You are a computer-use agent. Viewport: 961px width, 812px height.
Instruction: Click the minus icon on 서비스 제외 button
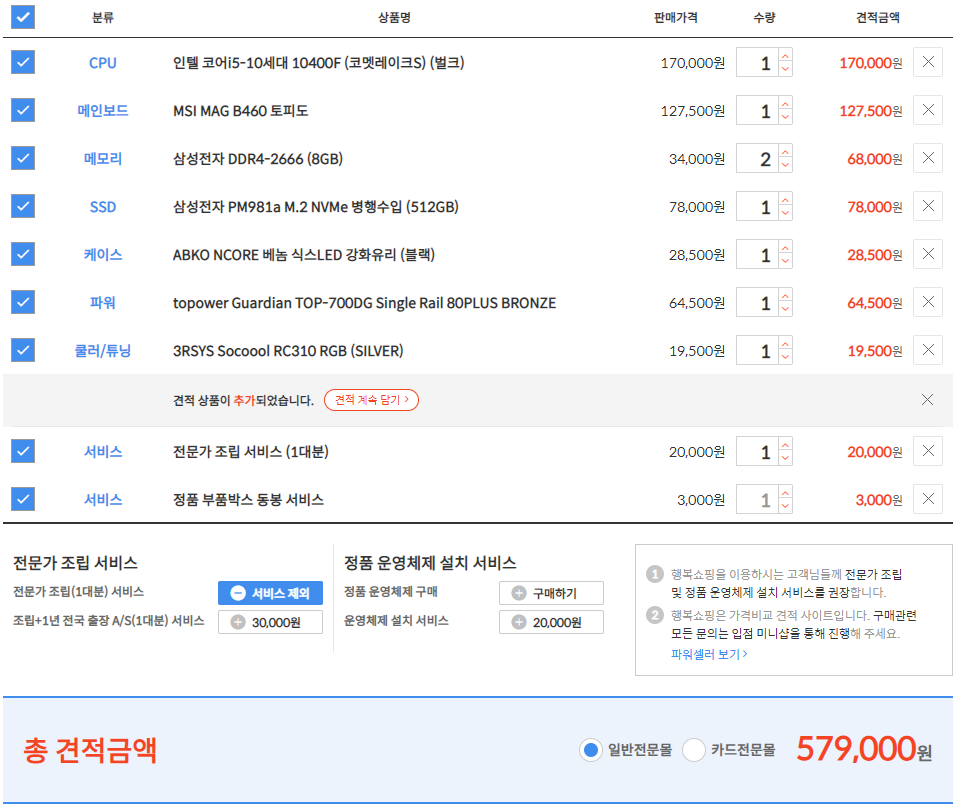pos(237,593)
